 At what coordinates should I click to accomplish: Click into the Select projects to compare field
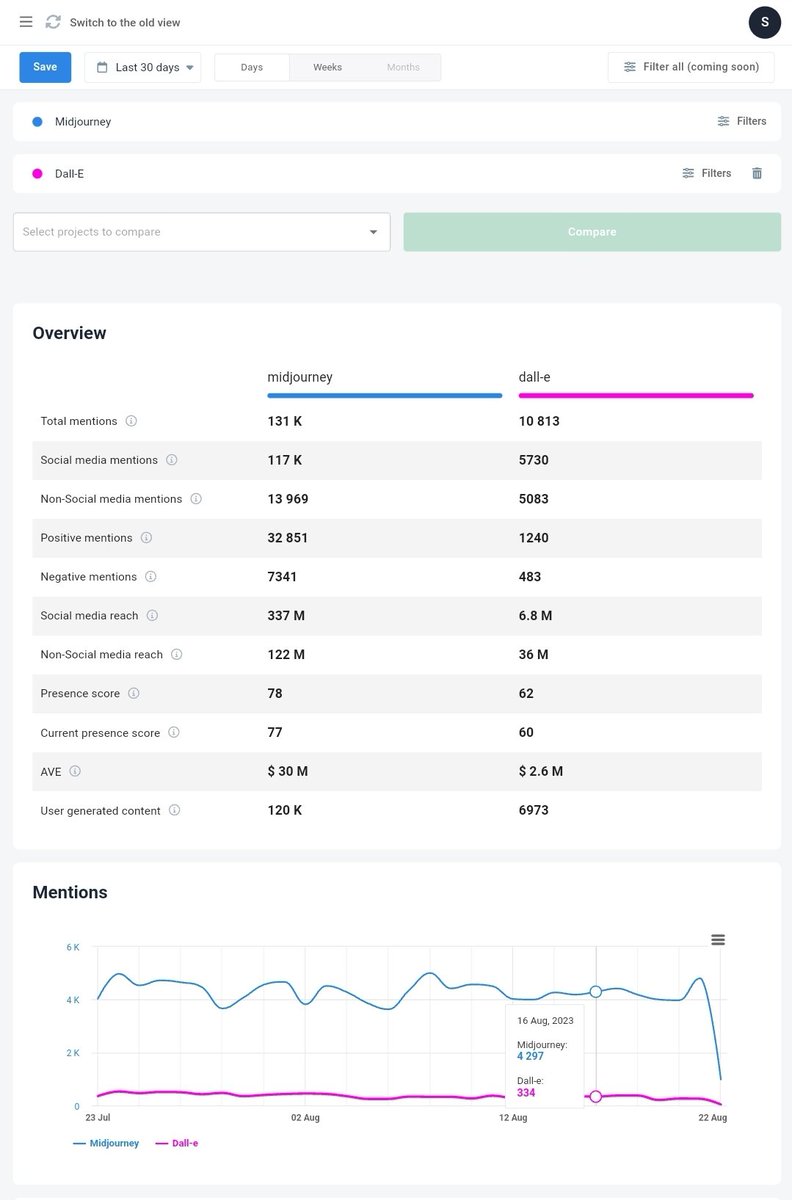(202, 232)
